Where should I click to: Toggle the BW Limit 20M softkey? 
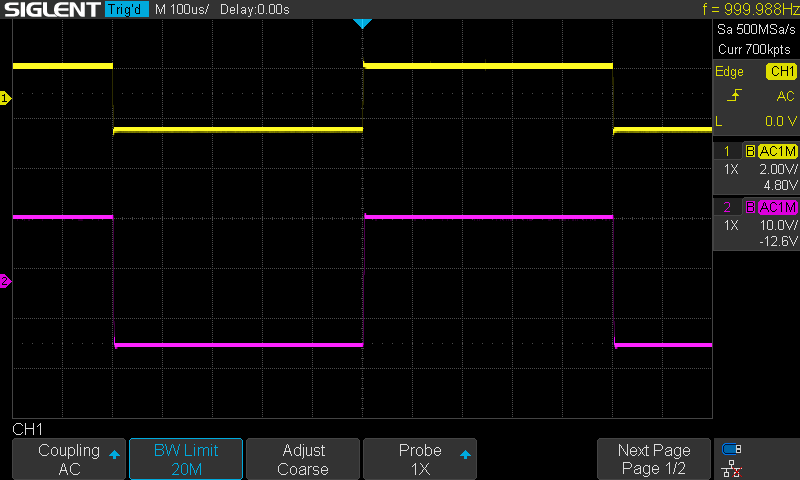click(x=186, y=459)
